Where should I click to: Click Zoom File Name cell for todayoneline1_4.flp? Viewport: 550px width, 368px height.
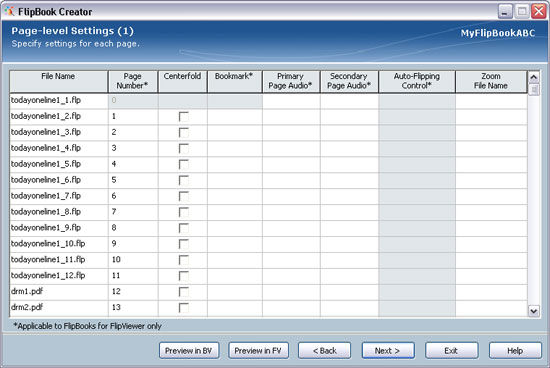coord(491,148)
